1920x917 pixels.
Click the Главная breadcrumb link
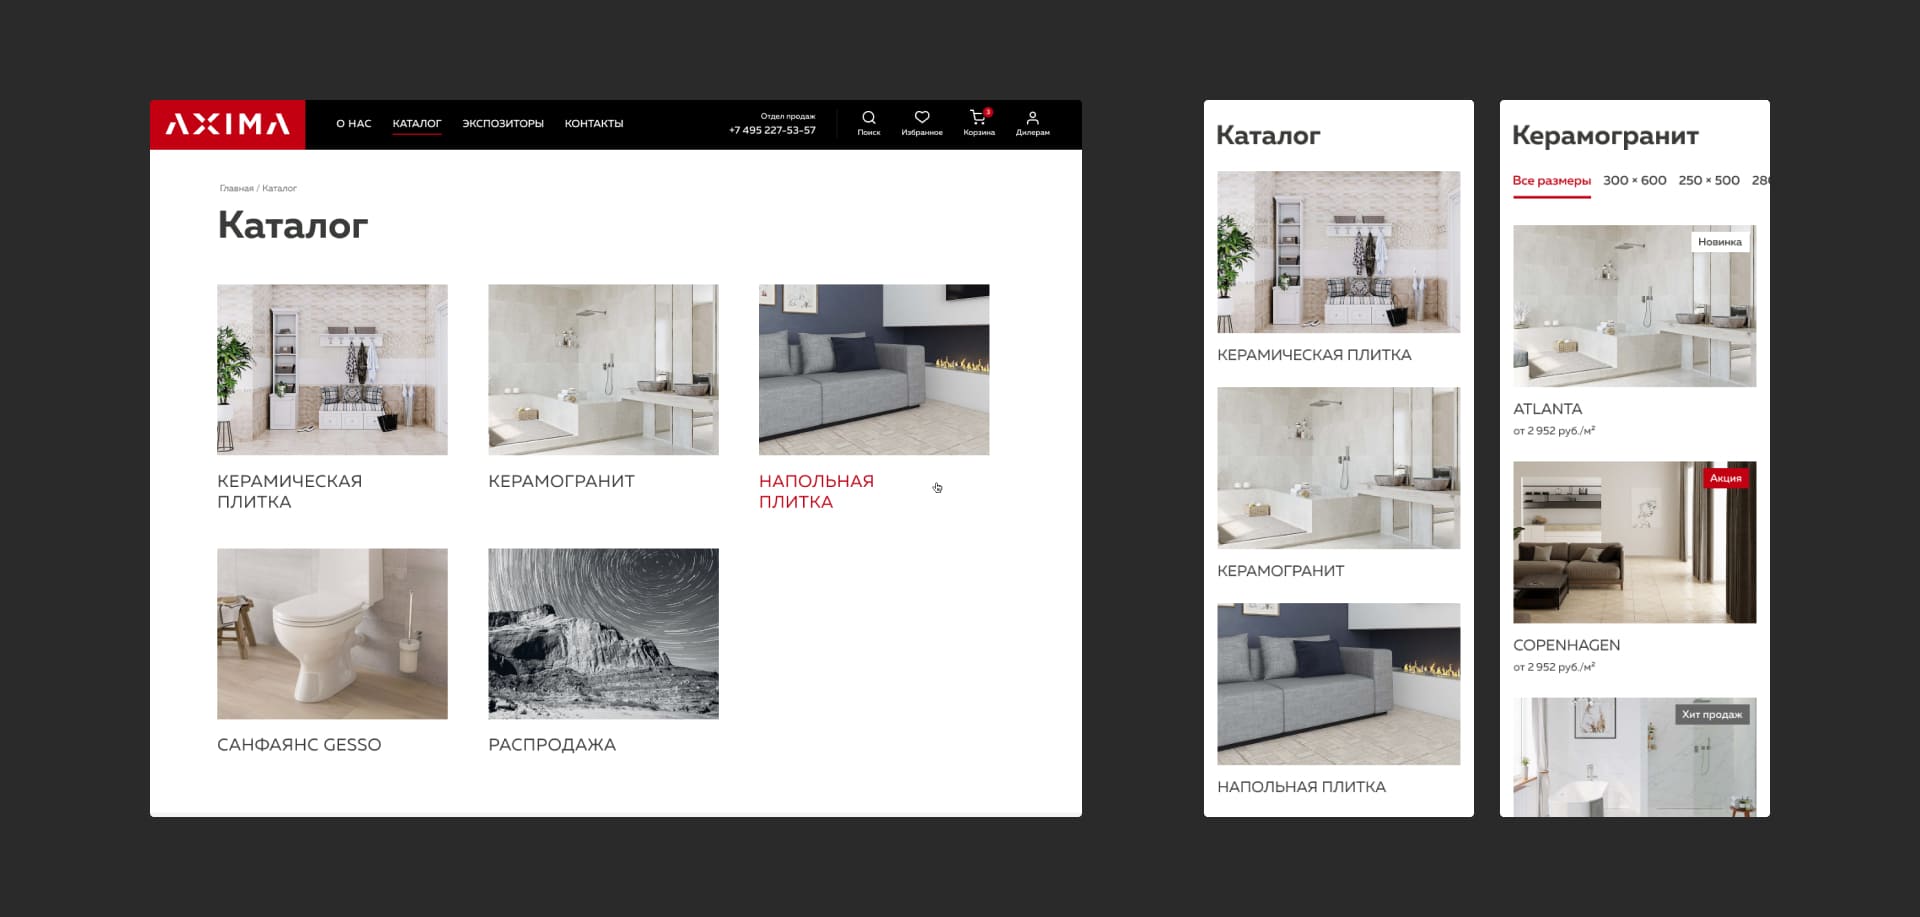point(236,188)
